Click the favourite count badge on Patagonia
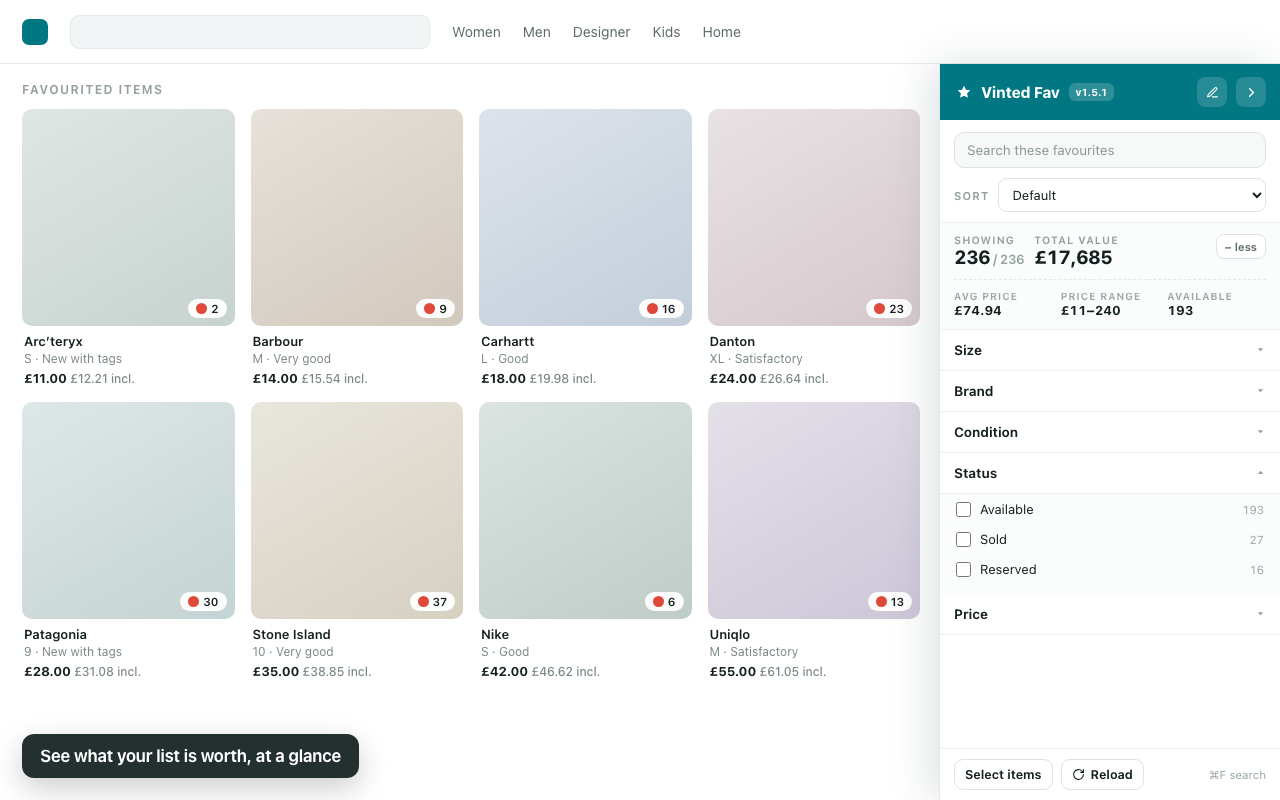This screenshot has width=1280, height=800. tap(203, 602)
